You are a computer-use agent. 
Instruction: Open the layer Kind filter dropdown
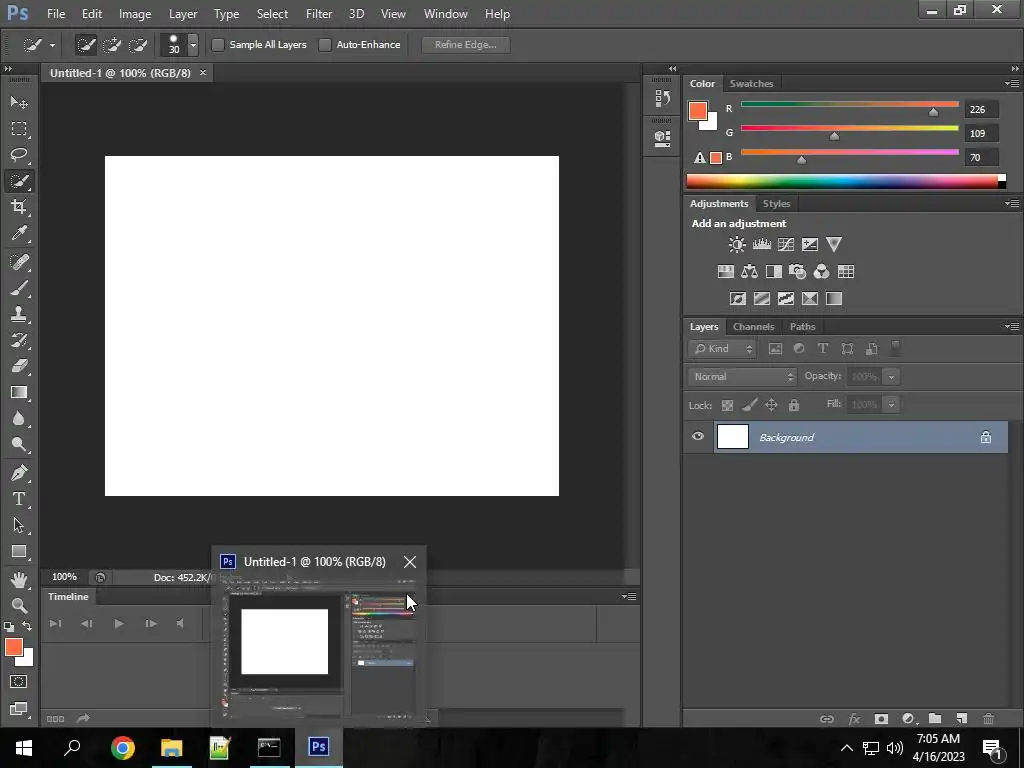point(722,349)
